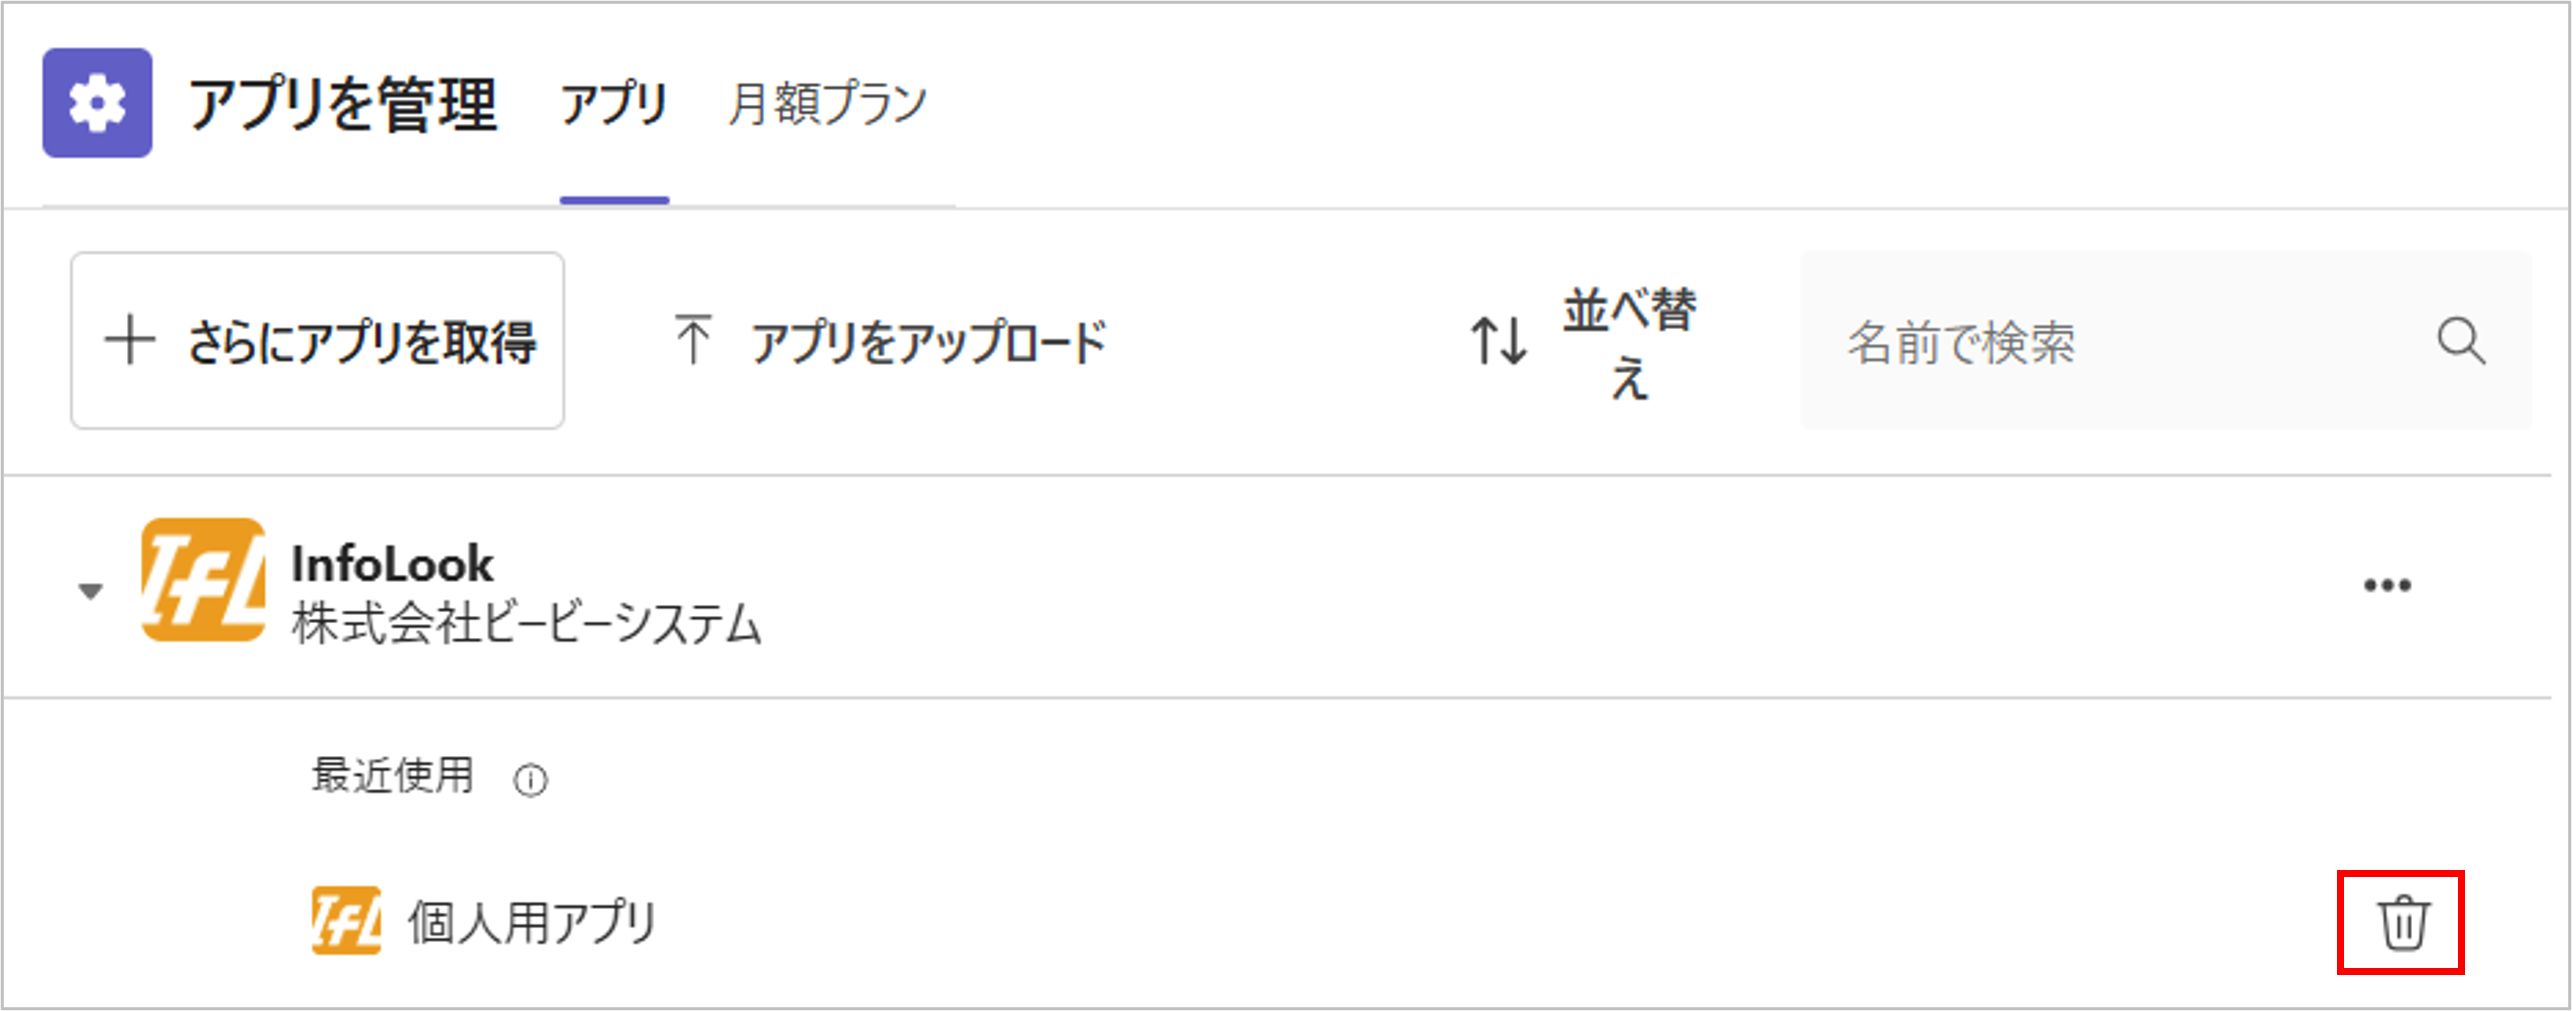This screenshot has height=1011, width=2572.
Task: Click the 株式会社ビービーシステム publisher text
Action: point(526,624)
